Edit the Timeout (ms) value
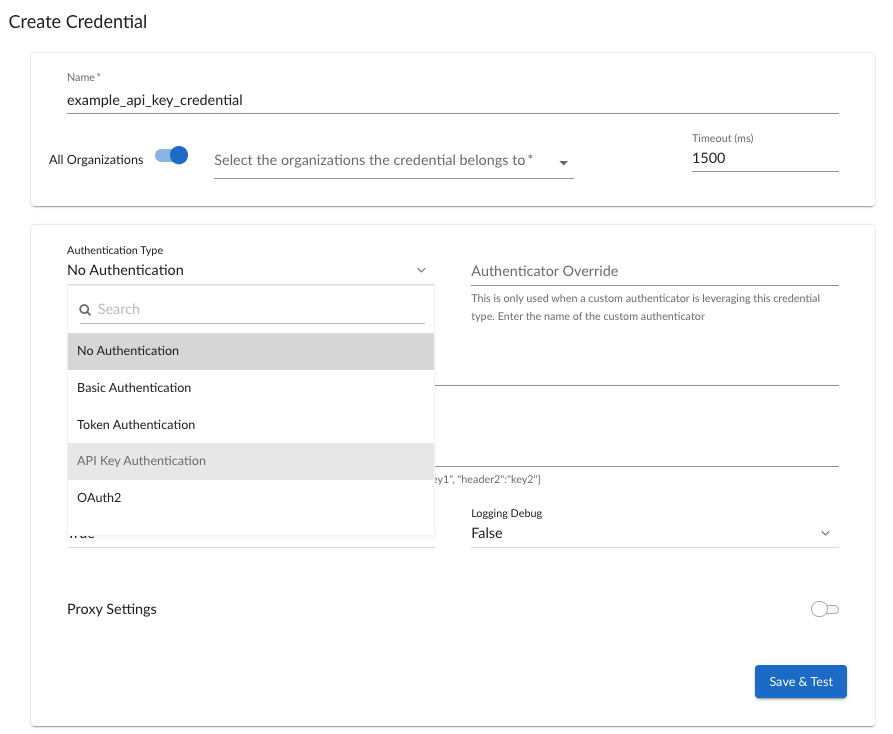 (x=764, y=158)
